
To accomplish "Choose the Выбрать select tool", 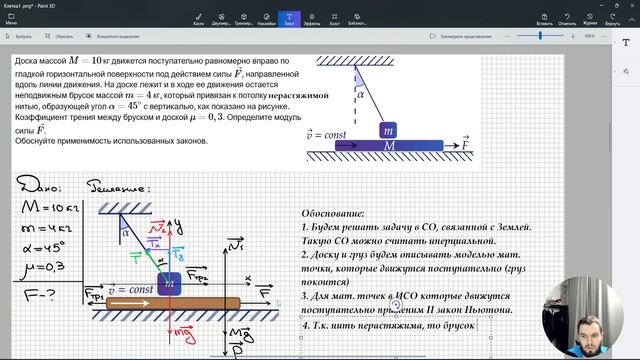I will point(19,36).
